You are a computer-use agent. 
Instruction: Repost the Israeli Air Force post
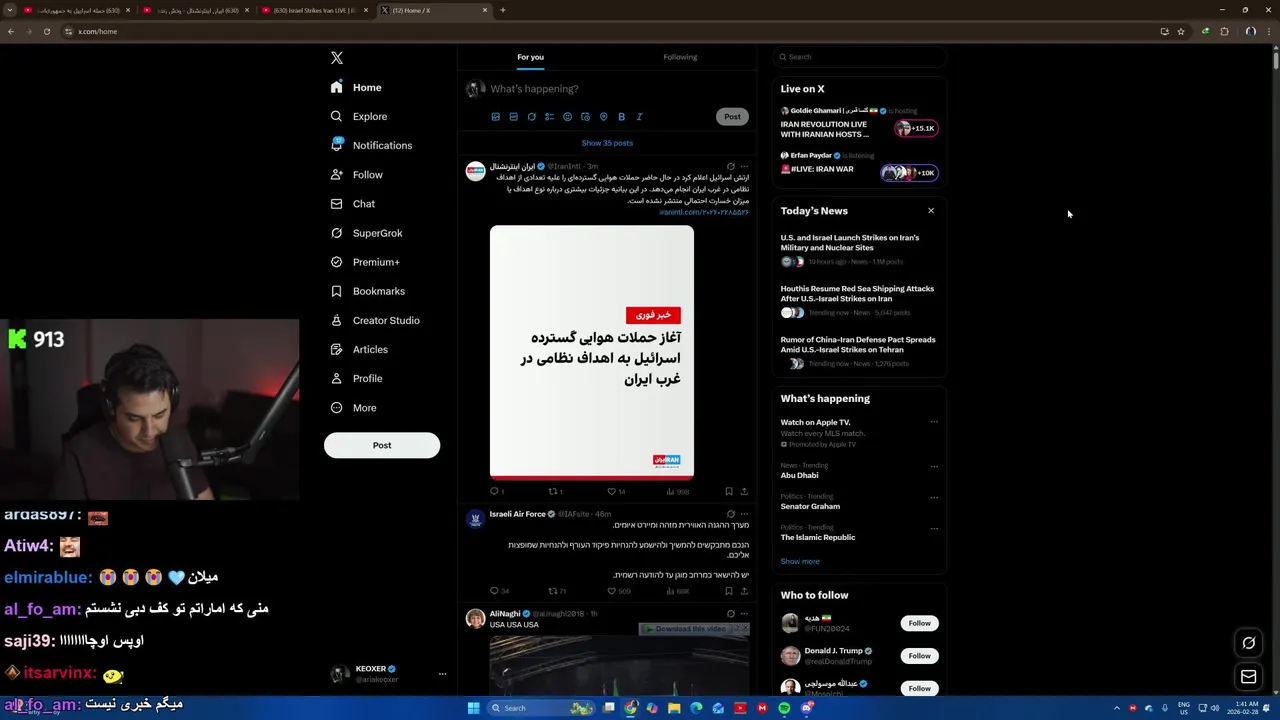point(557,591)
